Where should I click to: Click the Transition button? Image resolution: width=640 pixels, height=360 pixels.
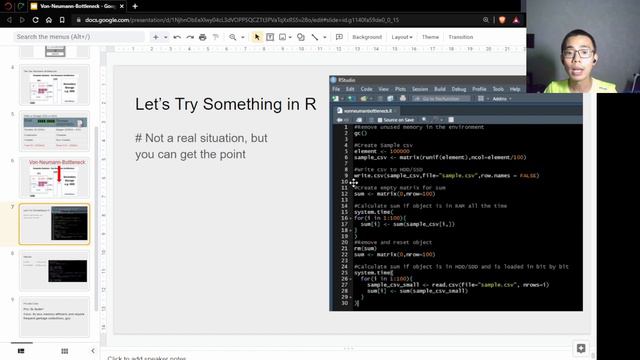click(460, 37)
